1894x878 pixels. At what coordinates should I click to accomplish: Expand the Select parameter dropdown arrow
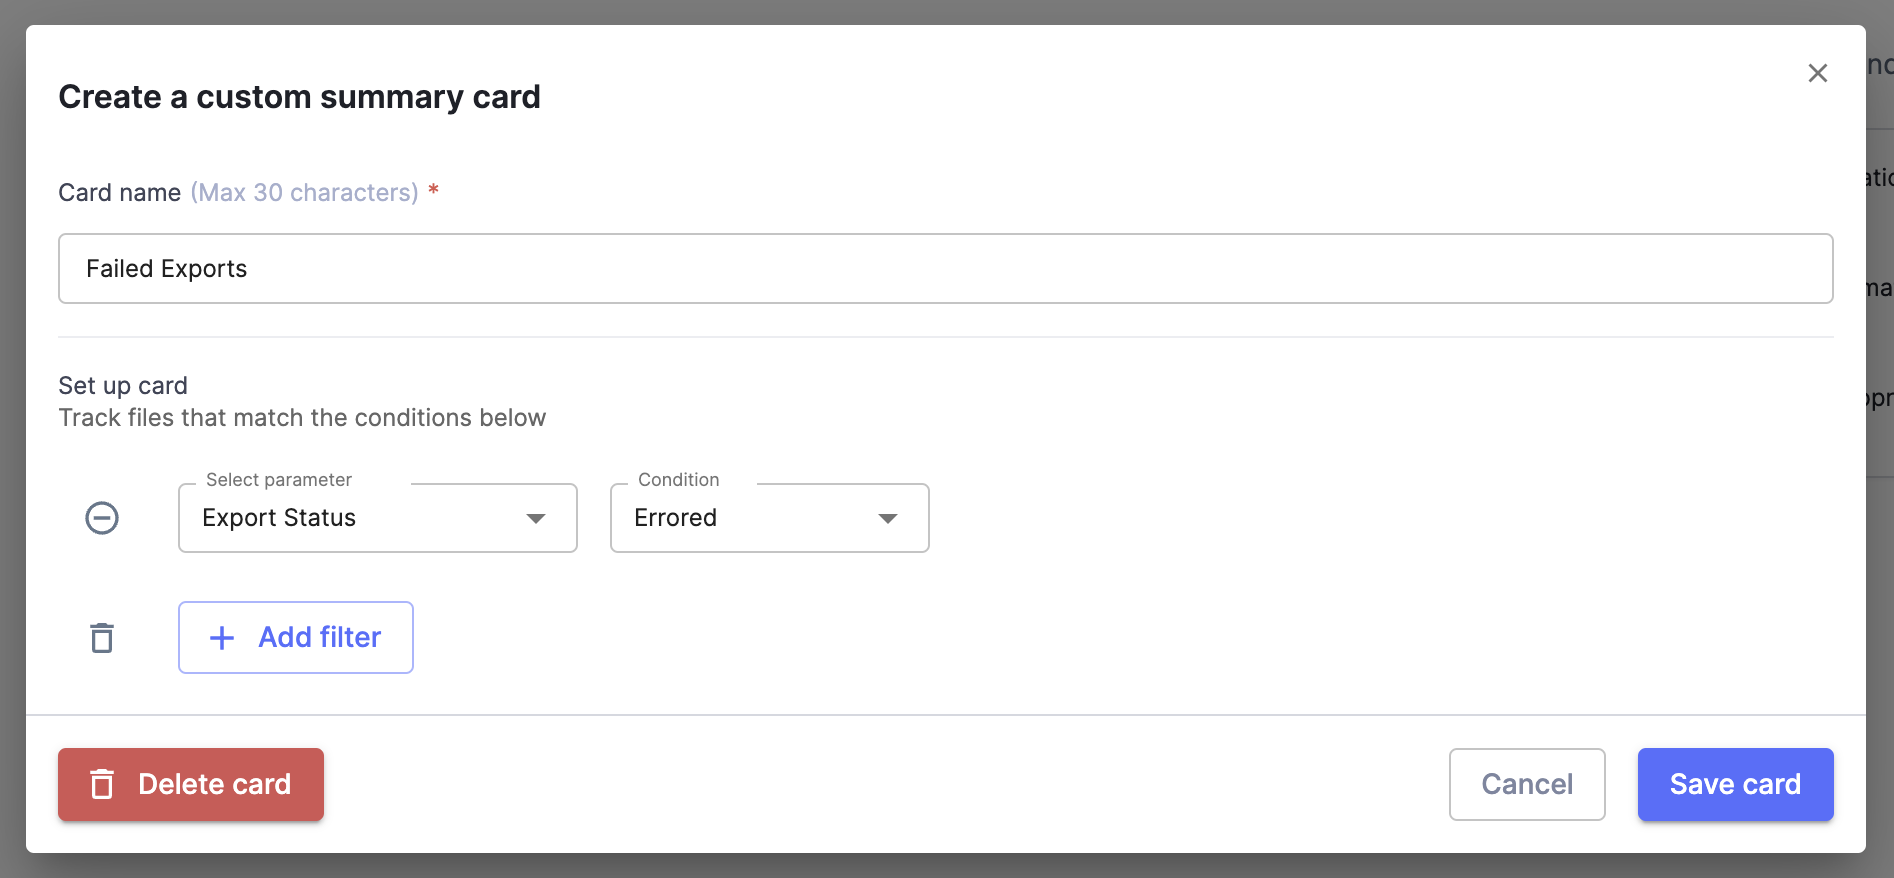click(x=536, y=518)
